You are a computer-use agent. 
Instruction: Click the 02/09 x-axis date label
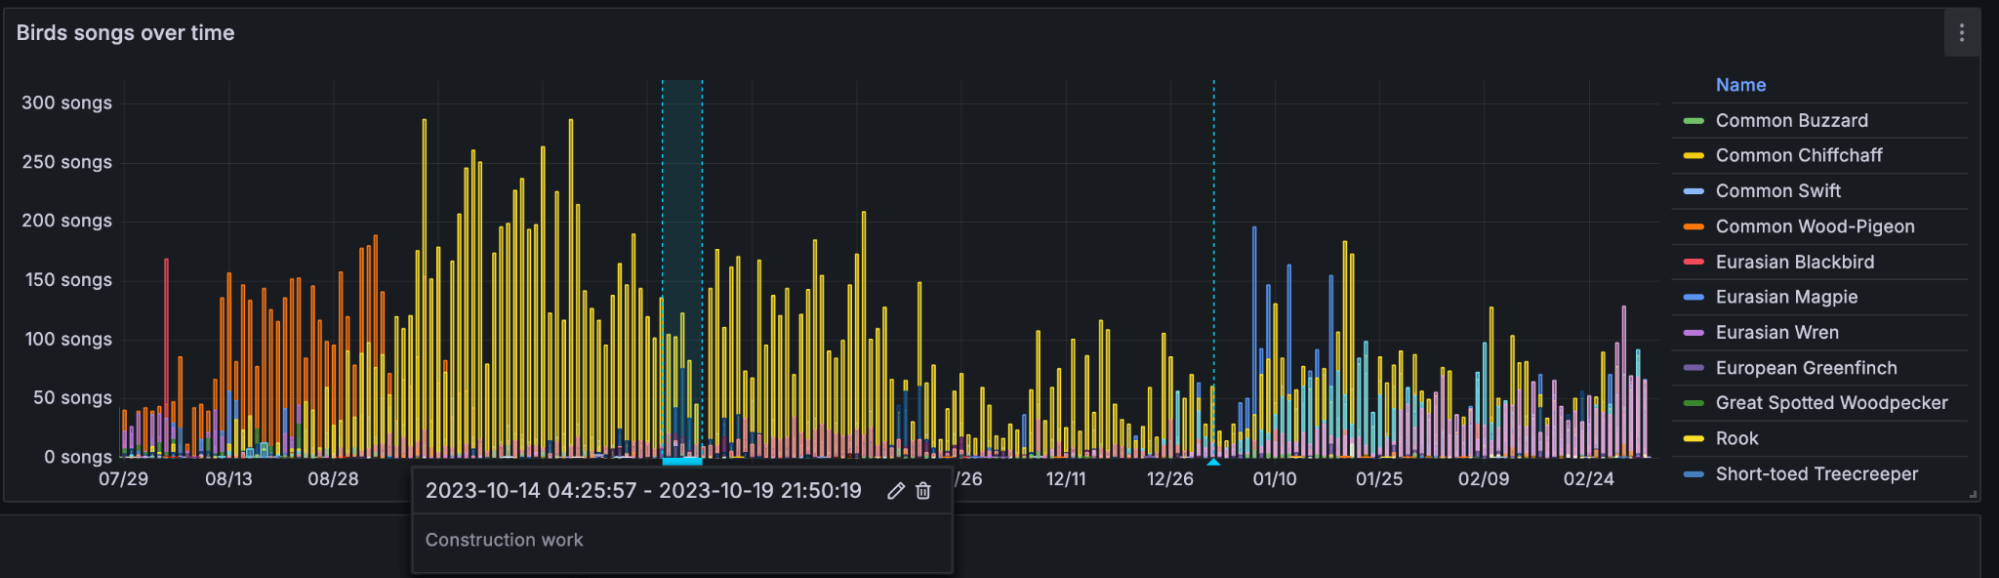coord(1484,479)
